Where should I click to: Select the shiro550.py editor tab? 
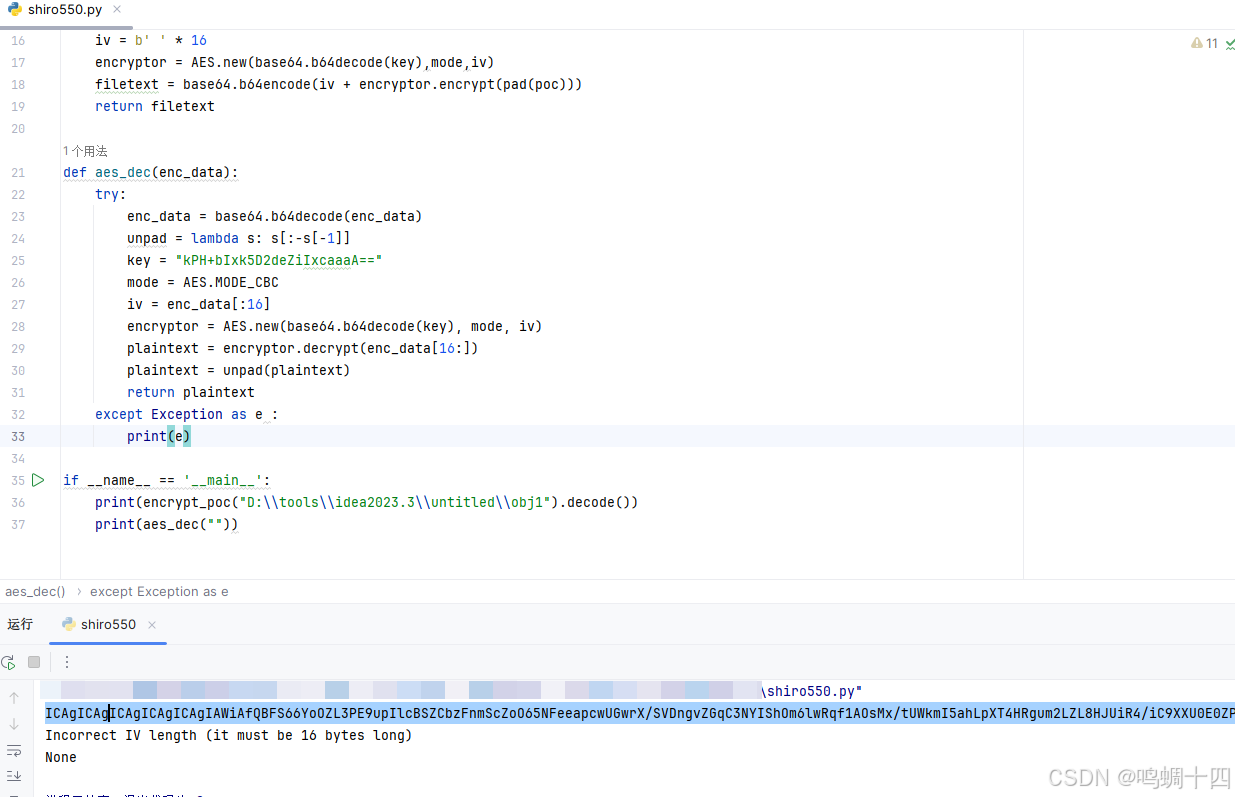[66, 10]
